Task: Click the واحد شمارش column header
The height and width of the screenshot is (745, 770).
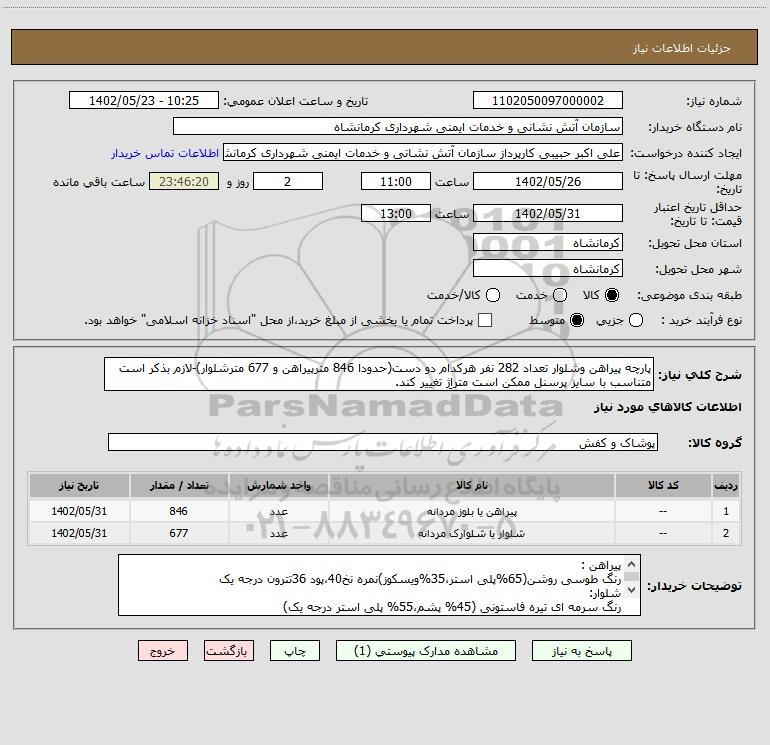Action: (x=278, y=485)
